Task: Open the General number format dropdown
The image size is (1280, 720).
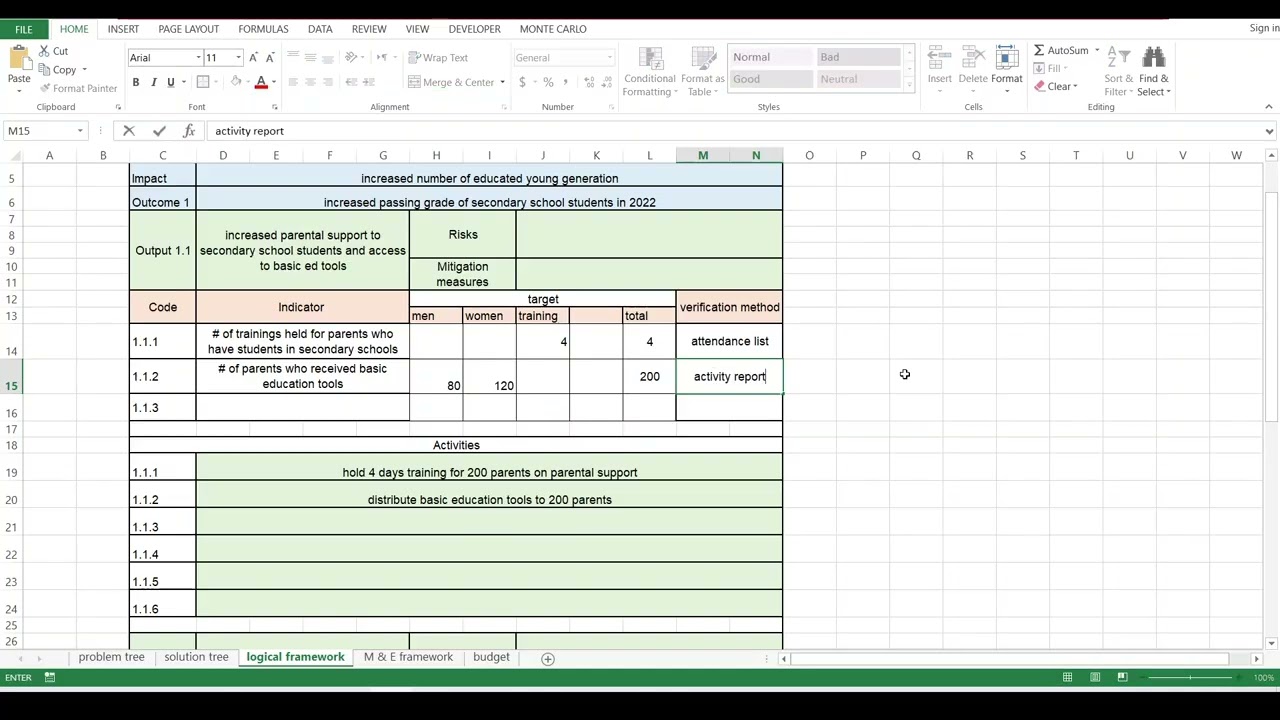Action: [x=609, y=58]
